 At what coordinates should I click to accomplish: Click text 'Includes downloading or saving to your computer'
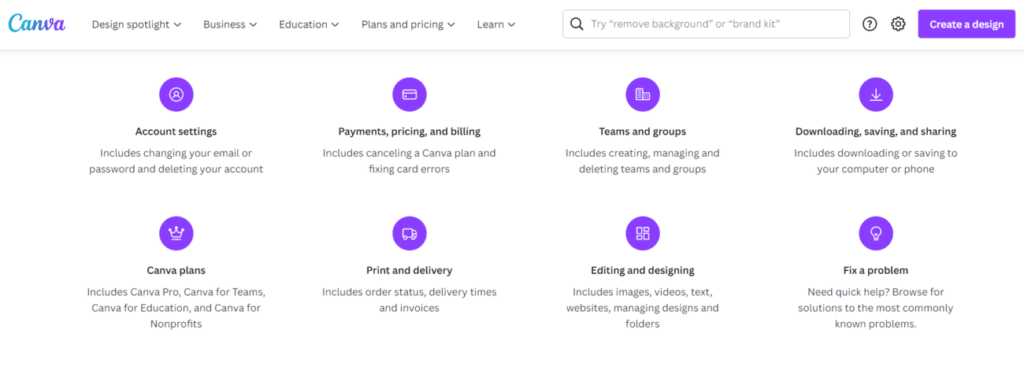click(x=876, y=161)
